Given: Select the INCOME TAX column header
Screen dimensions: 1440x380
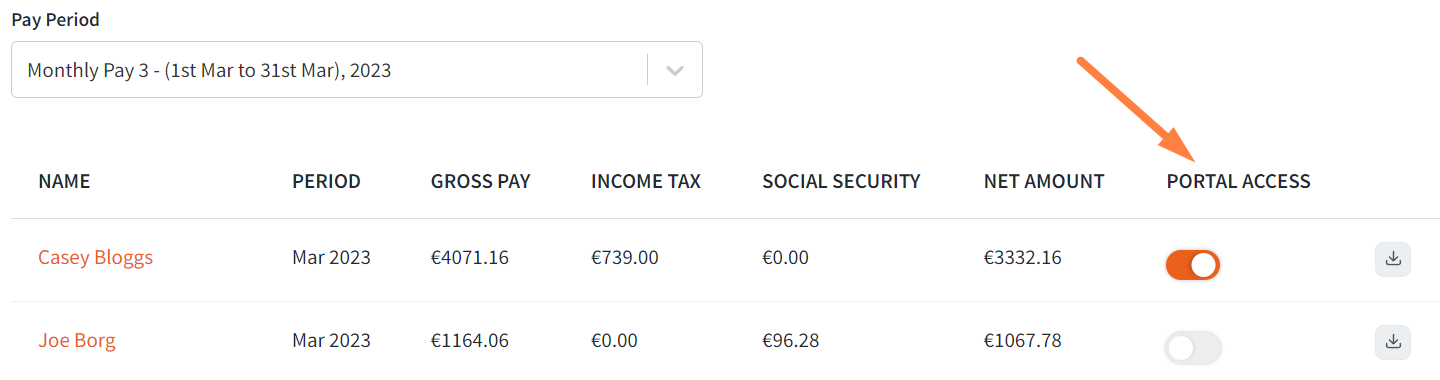Looking at the screenshot, I should (x=646, y=182).
